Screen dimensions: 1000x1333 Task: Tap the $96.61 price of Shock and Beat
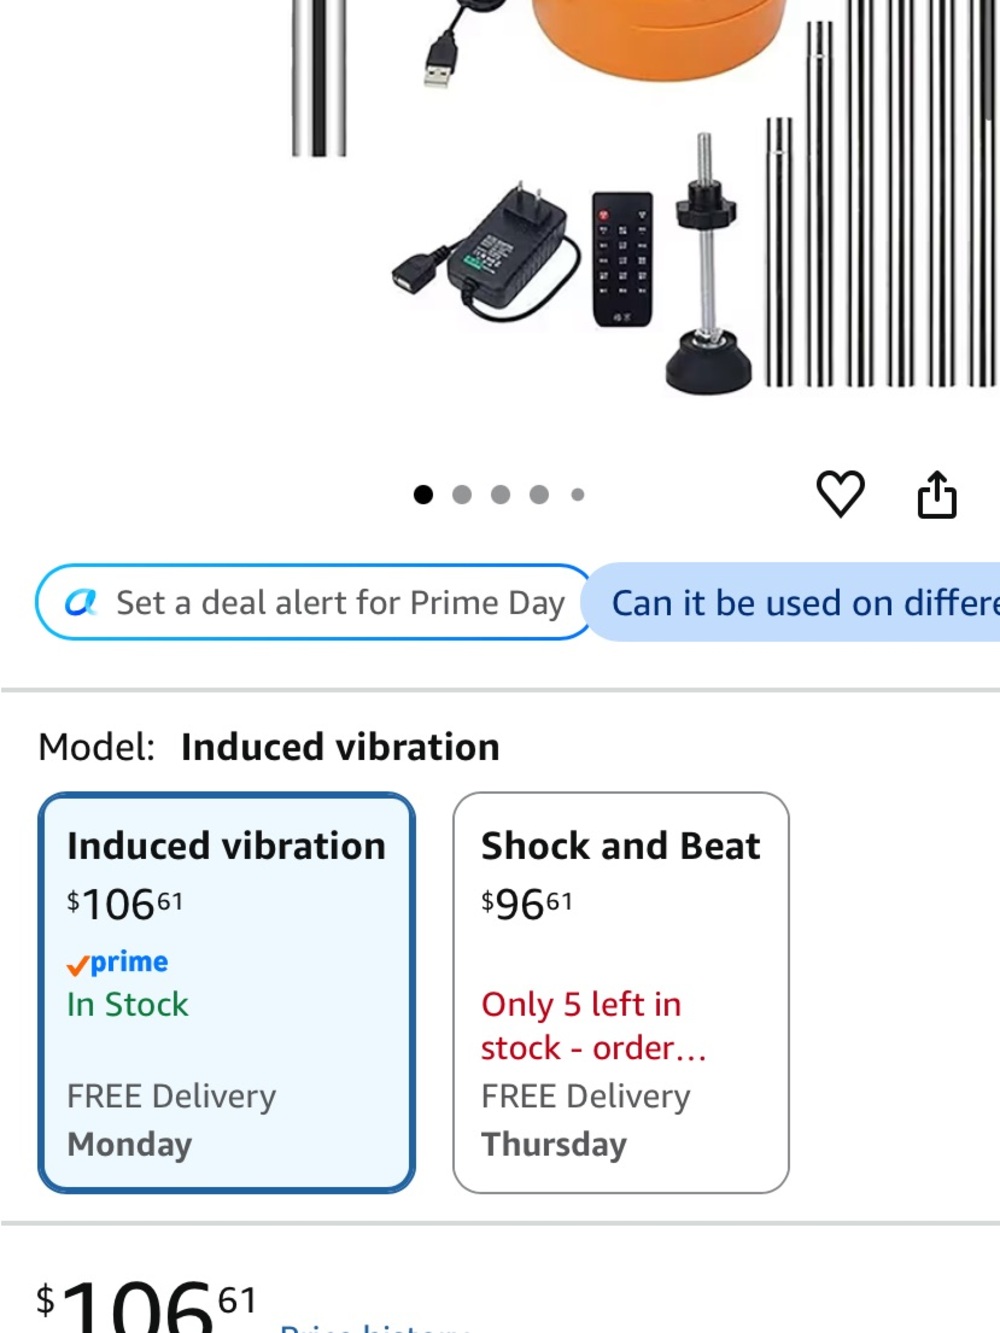526,904
